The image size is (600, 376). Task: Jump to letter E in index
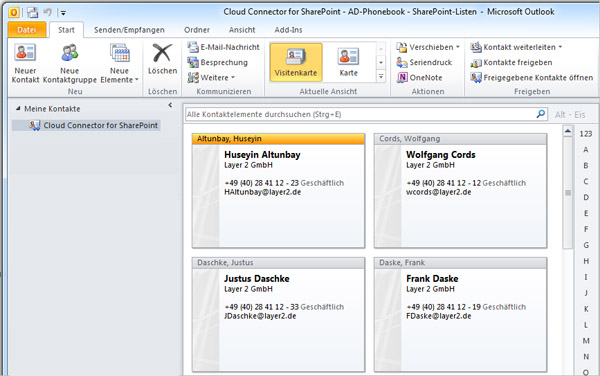click(586, 213)
